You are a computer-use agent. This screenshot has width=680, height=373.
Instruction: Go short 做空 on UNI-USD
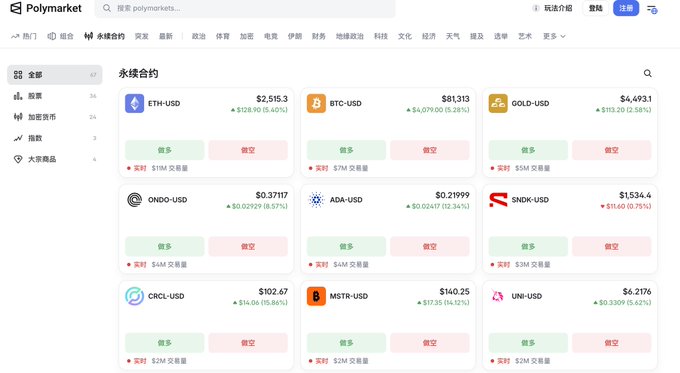coord(611,343)
